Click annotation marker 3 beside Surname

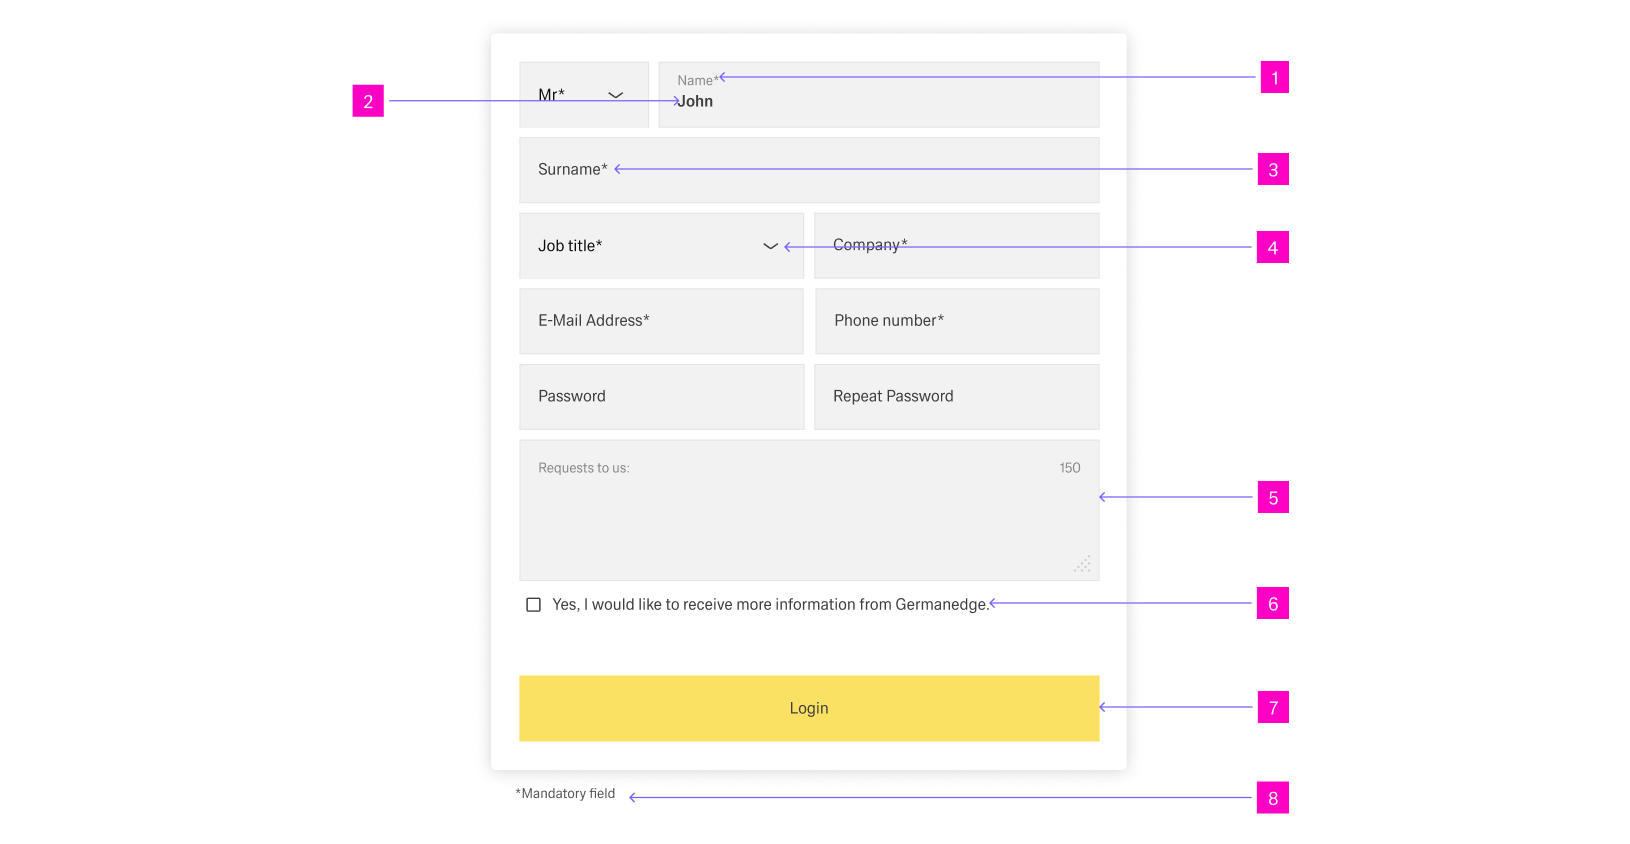(x=1273, y=170)
